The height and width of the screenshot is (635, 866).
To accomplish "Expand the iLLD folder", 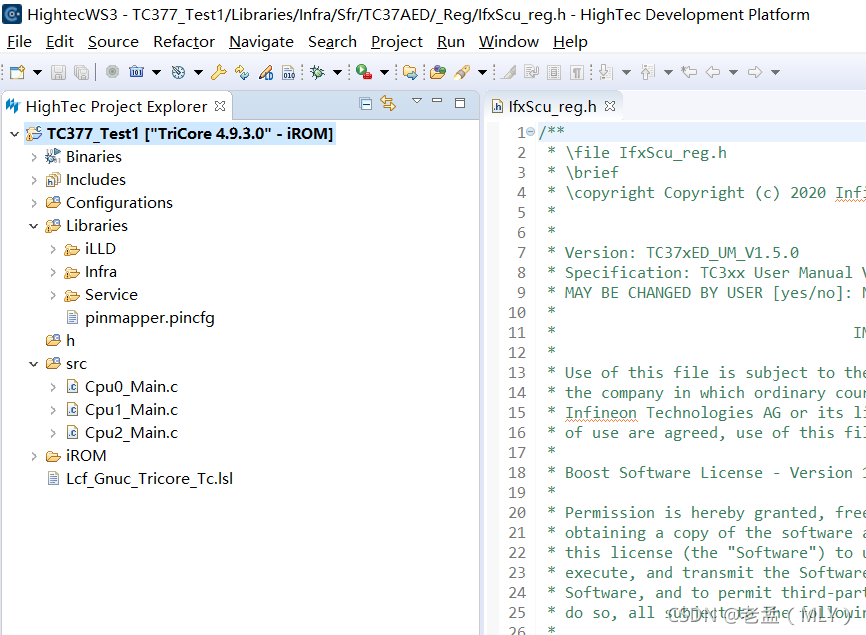I will point(53,249).
